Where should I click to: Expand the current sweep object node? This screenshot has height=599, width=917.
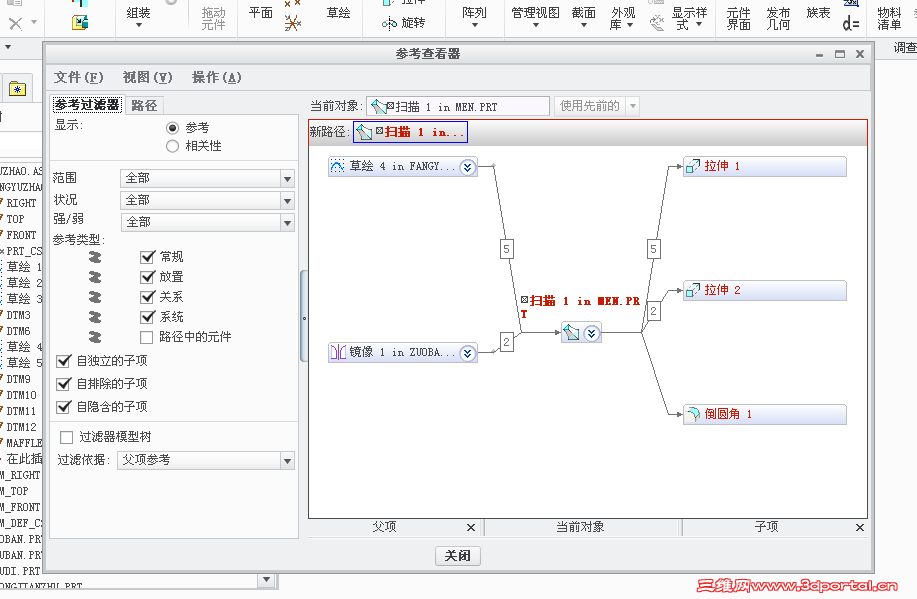click(592, 333)
